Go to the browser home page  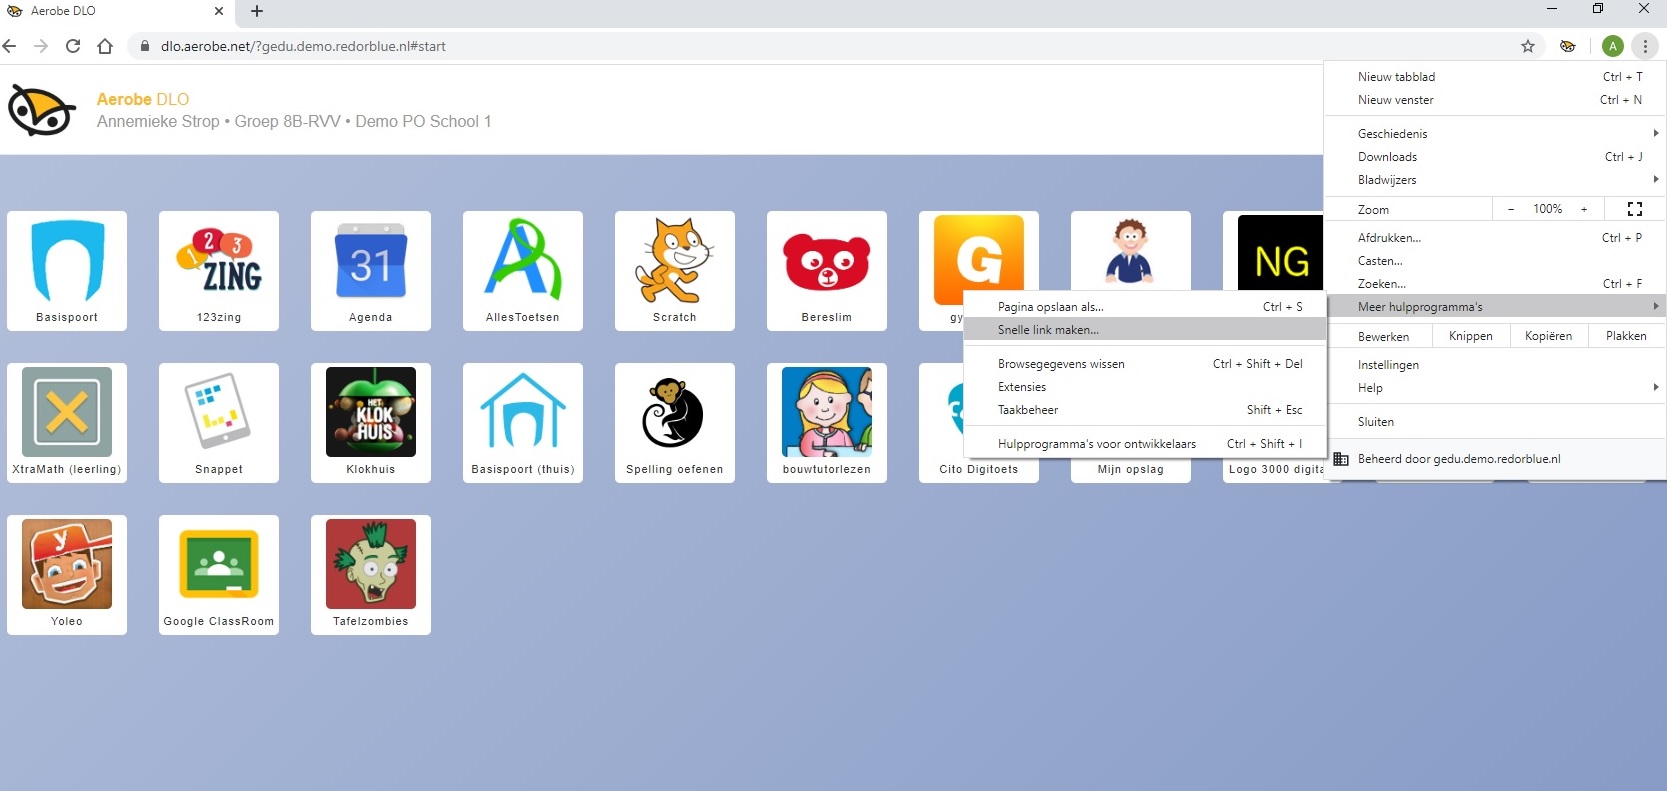pyautogui.click(x=105, y=46)
